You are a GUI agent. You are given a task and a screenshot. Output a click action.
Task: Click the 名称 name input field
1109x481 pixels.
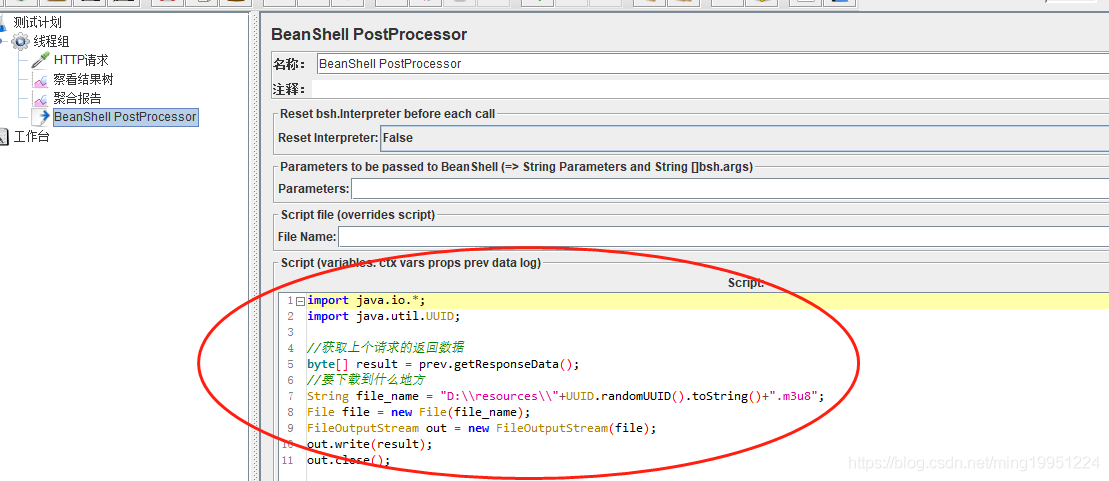click(x=710, y=64)
